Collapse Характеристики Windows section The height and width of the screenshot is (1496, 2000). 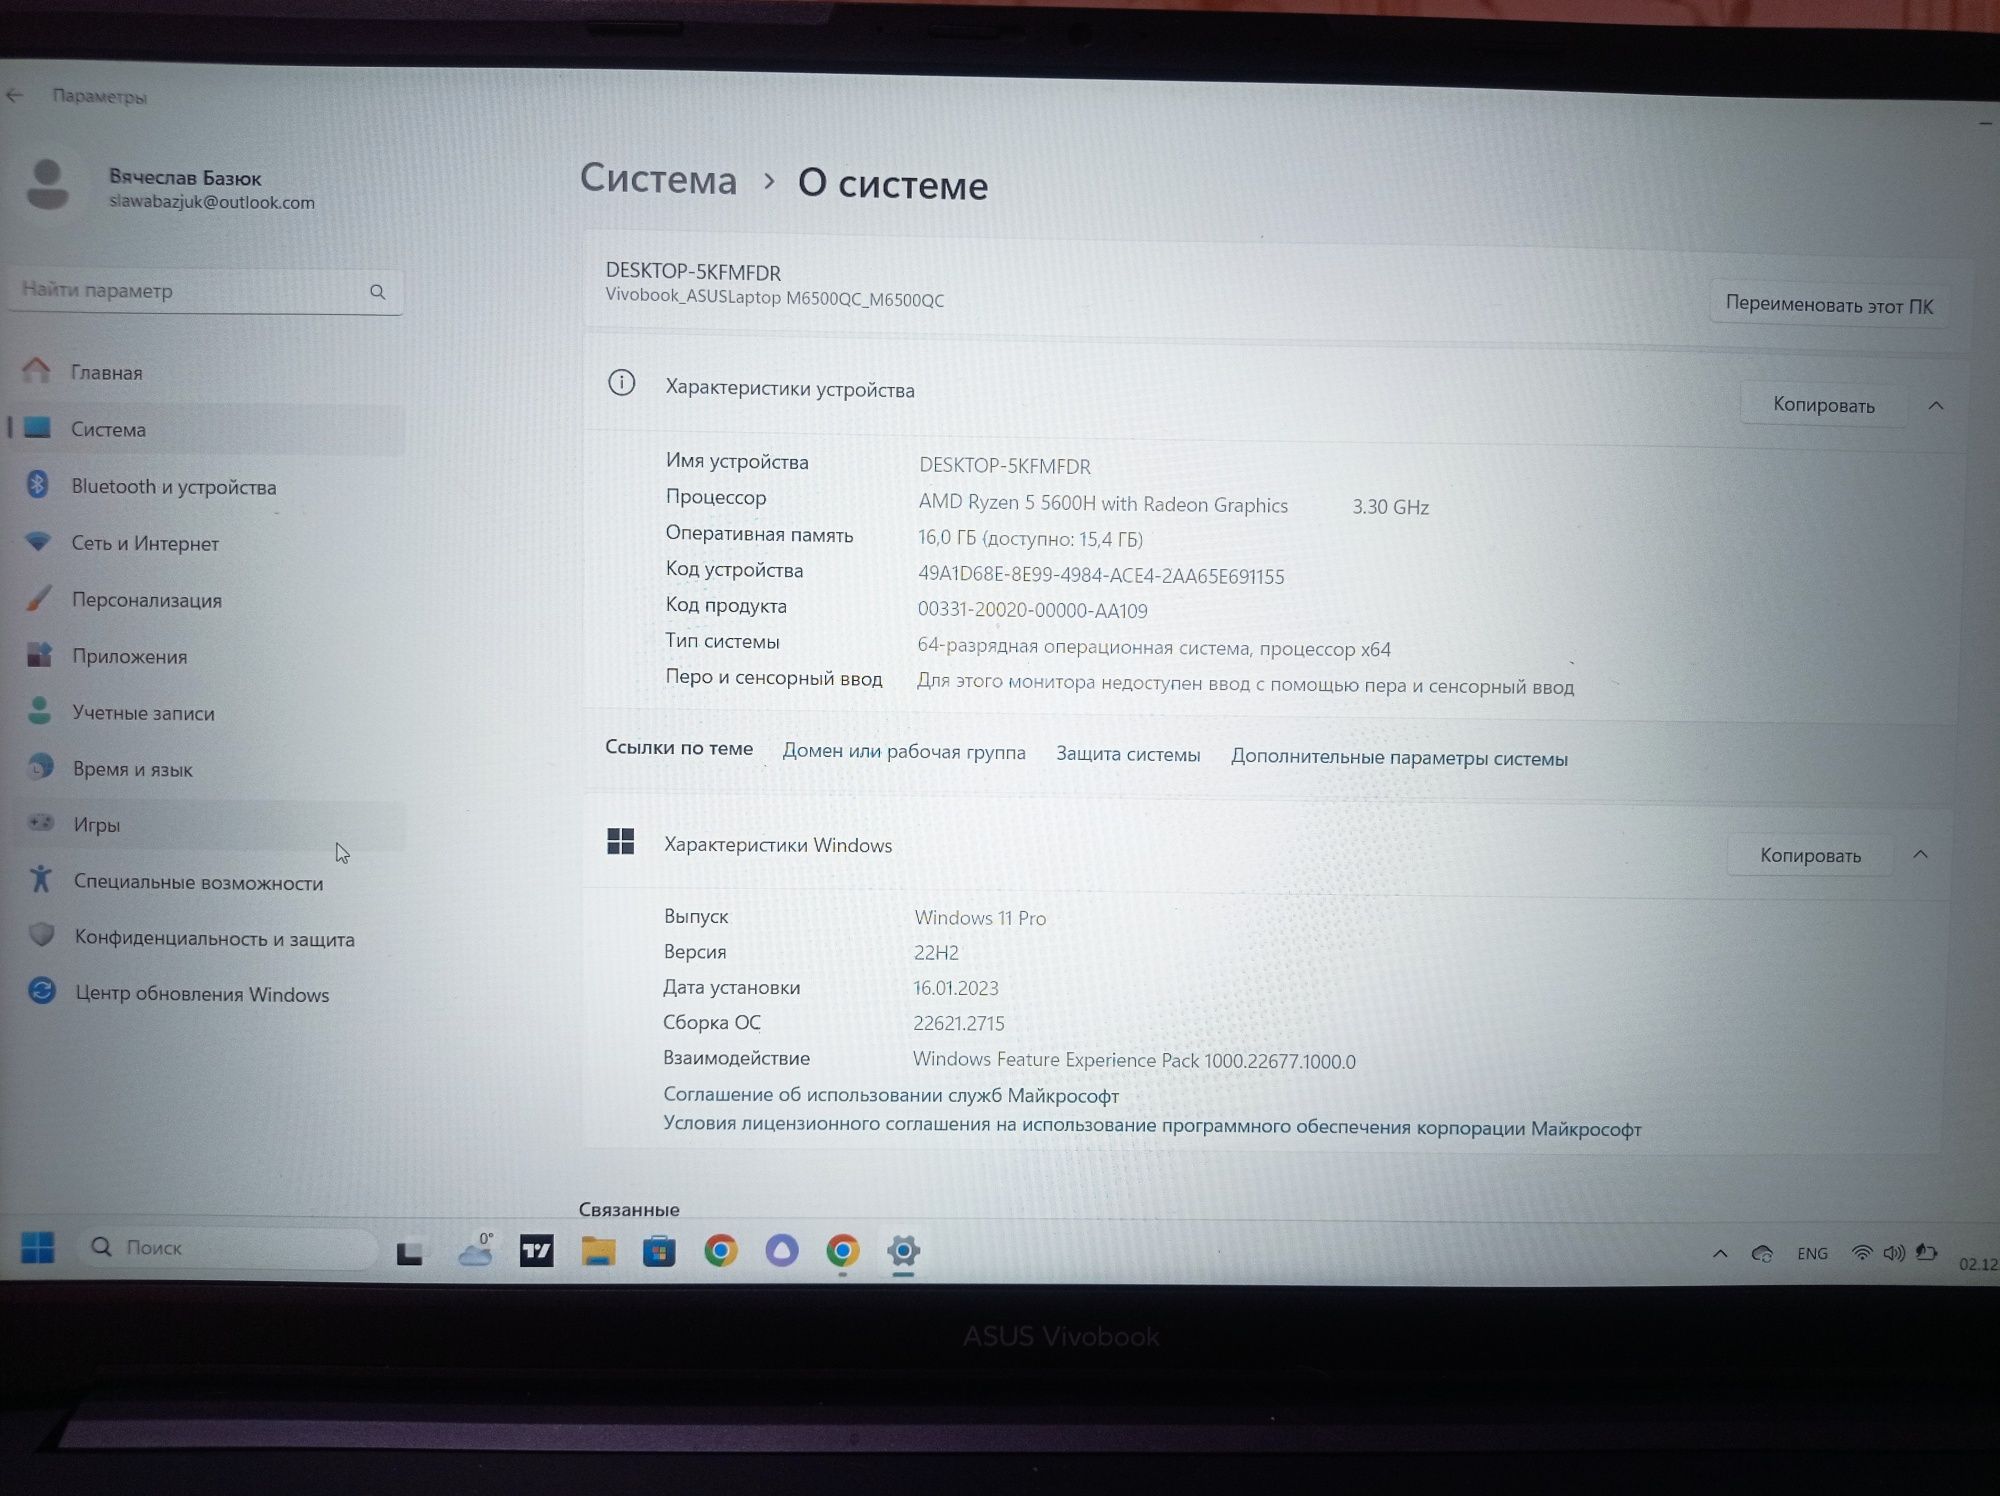[1920, 855]
